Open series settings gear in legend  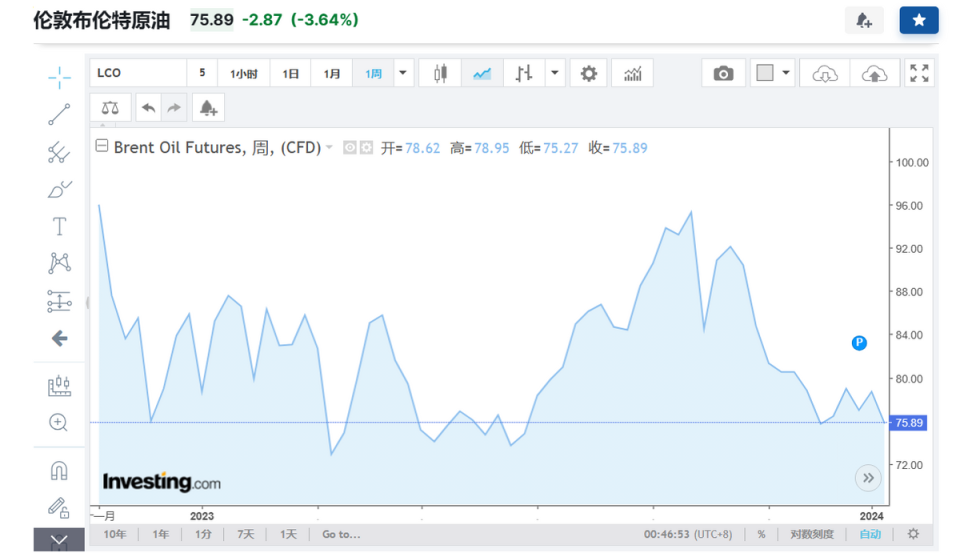(366, 148)
